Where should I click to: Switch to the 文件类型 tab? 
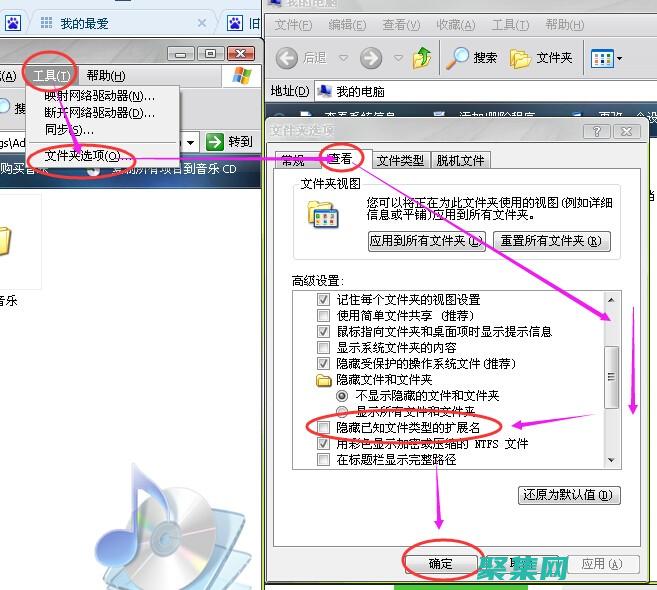[400, 160]
